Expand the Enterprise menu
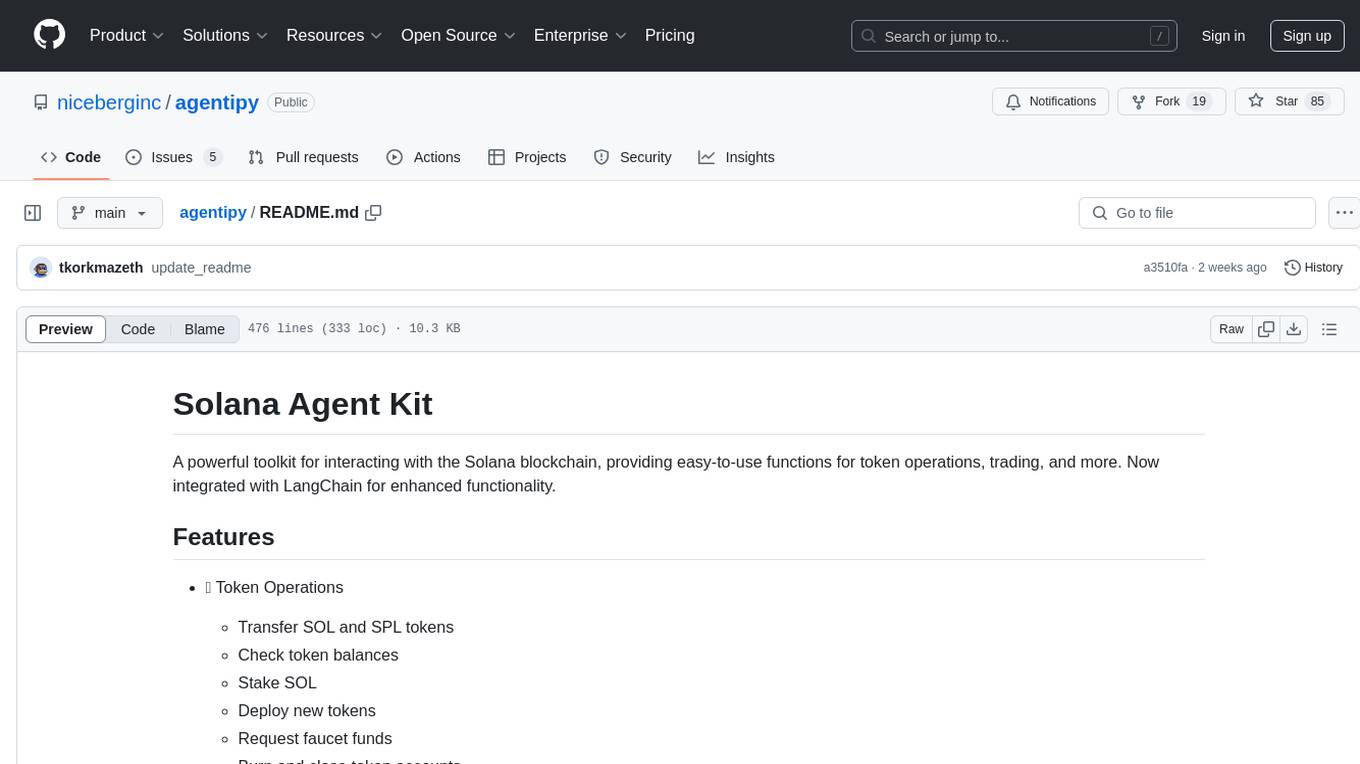The height and width of the screenshot is (764, 1360). pos(580,35)
